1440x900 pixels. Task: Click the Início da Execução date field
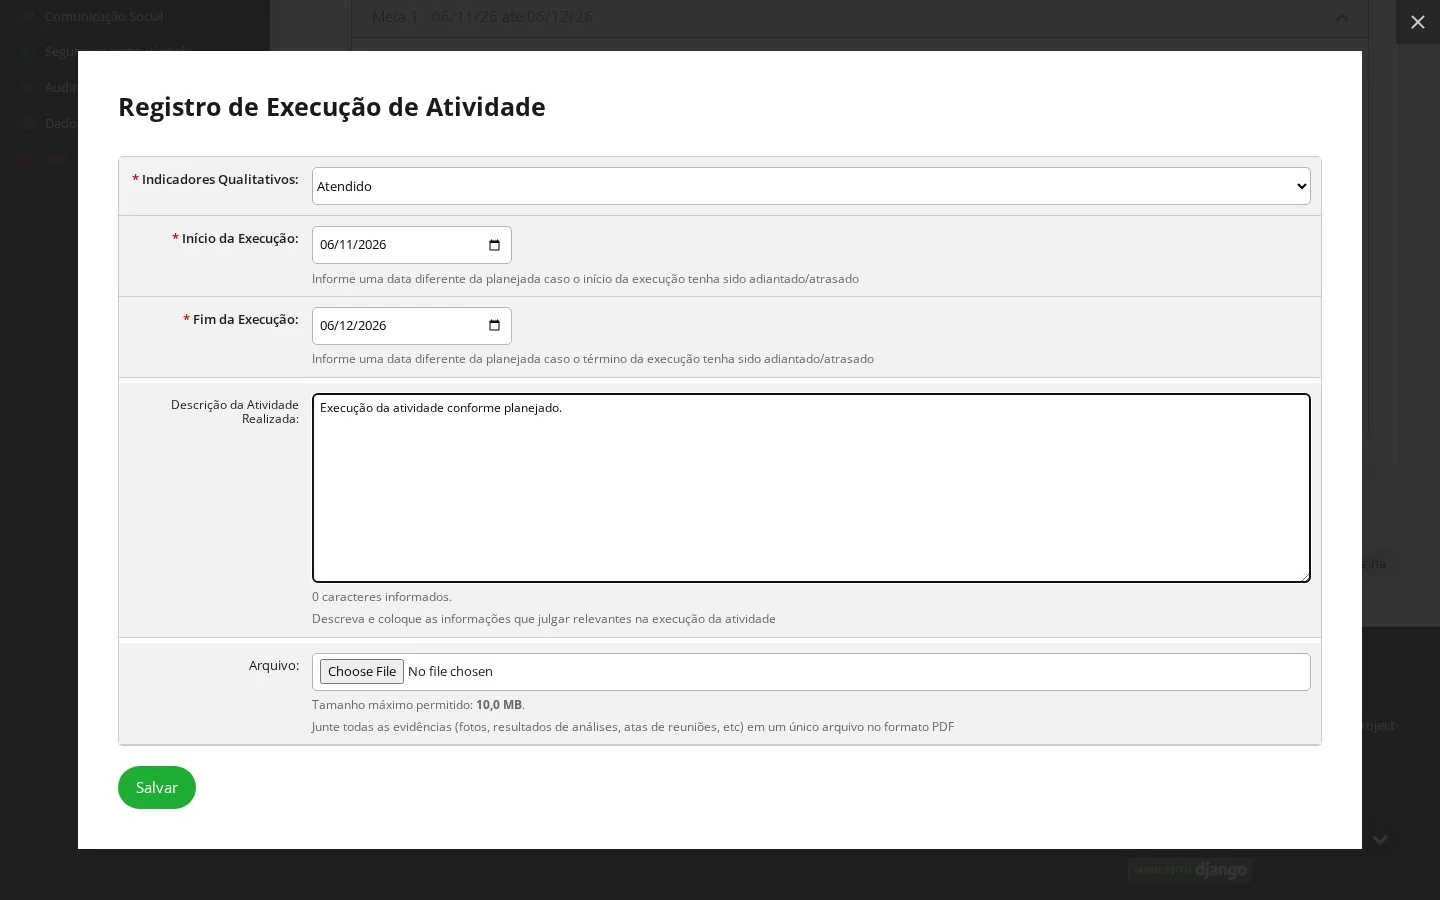pos(411,245)
